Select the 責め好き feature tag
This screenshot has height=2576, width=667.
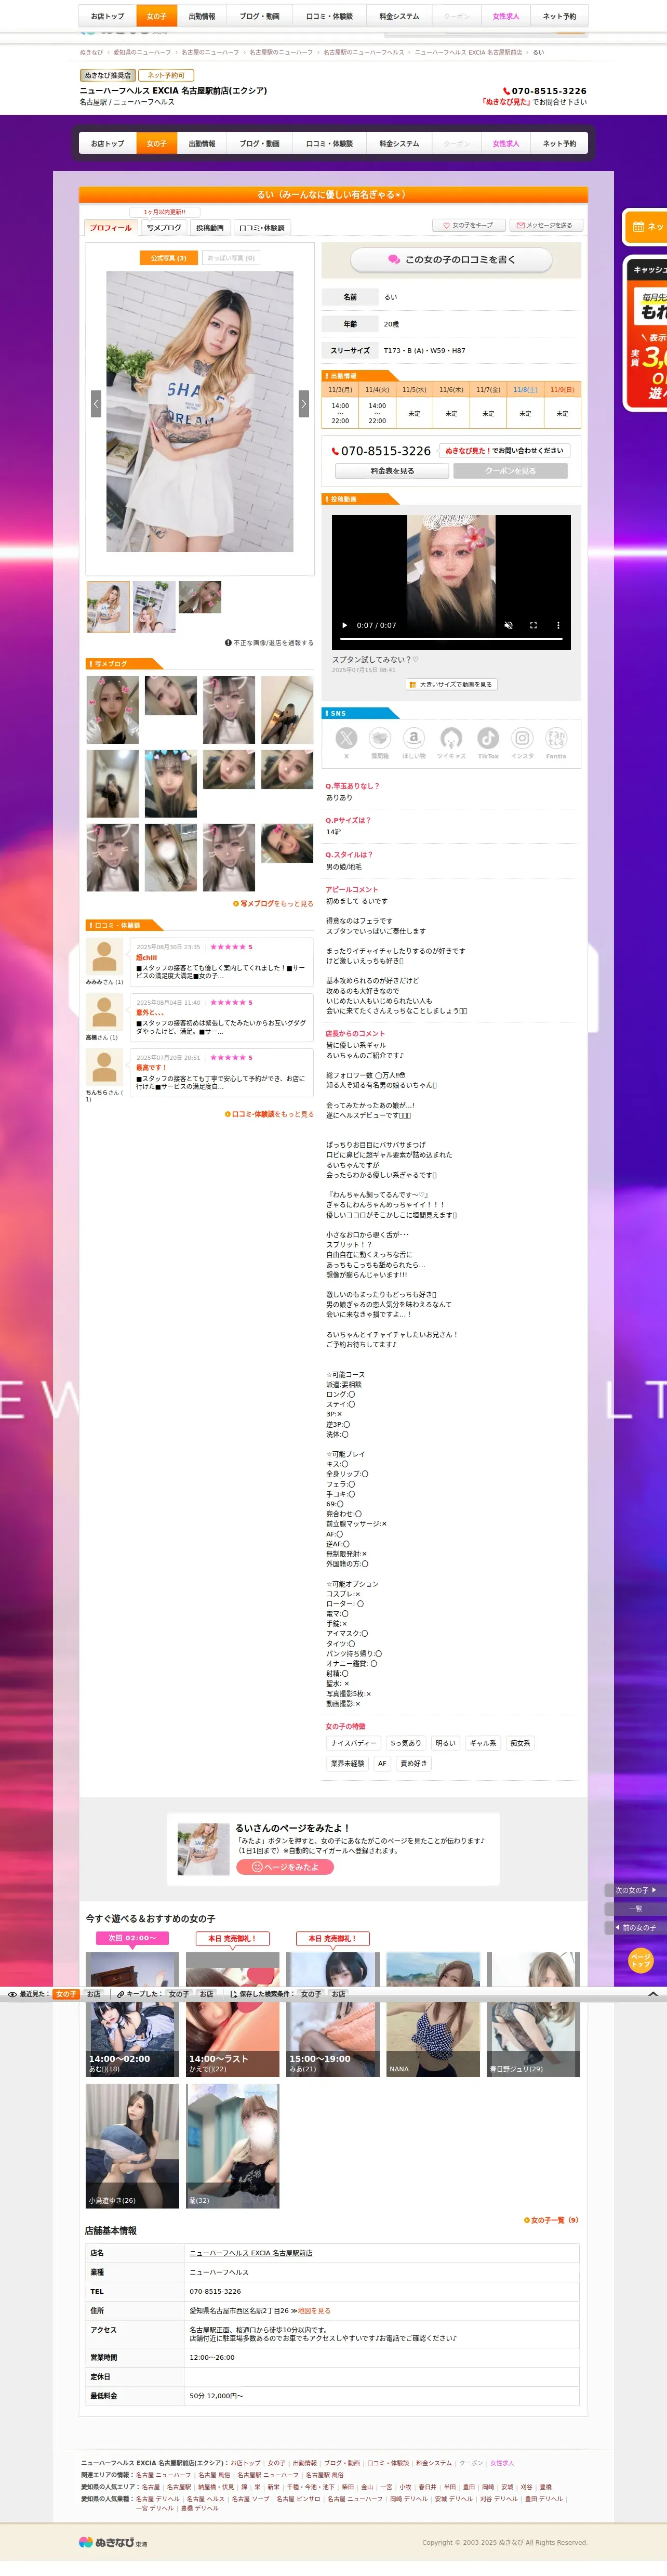tap(413, 1764)
